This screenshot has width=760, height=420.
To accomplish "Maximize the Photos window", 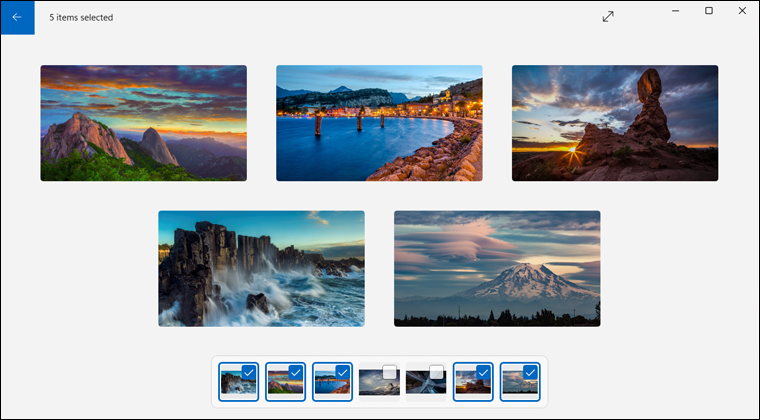I will click(709, 11).
